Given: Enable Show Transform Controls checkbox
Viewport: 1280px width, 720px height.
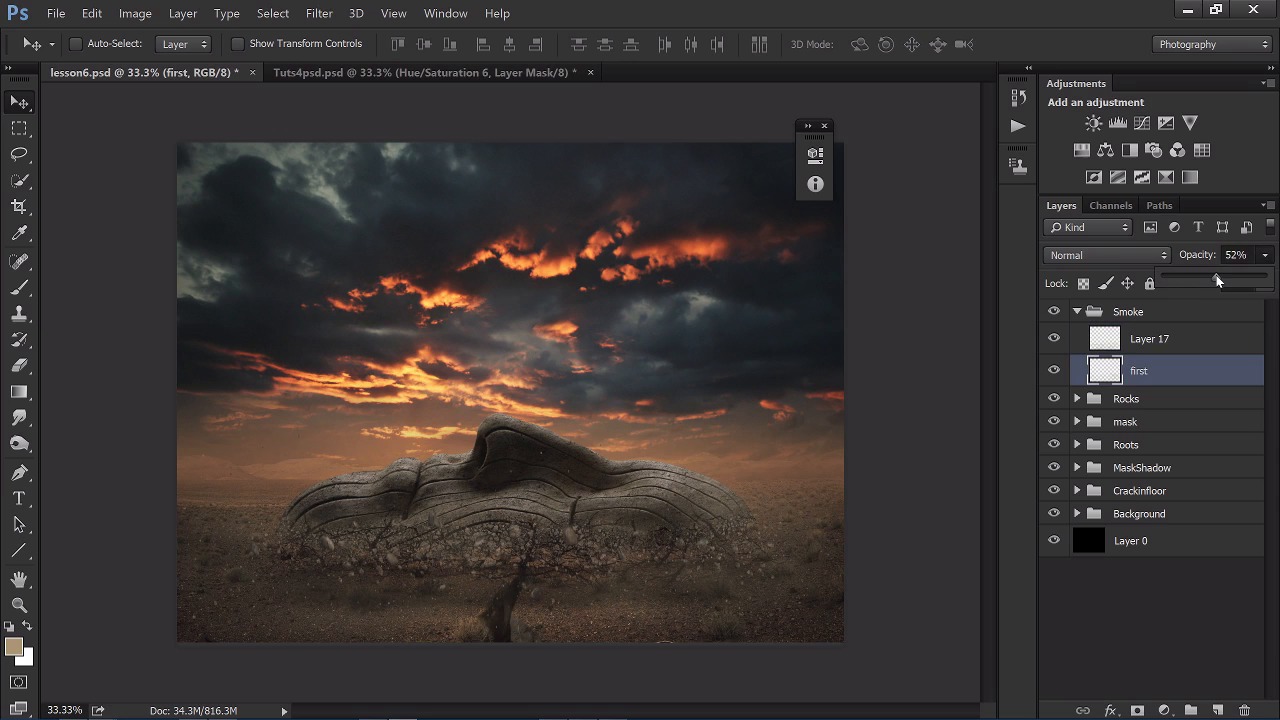Looking at the screenshot, I should click(237, 44).
